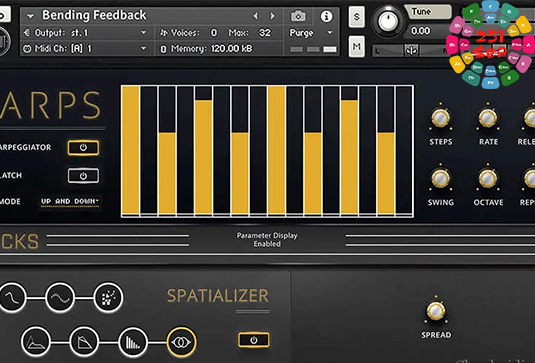The image size is (535, 363).
Task: Open the Mode Up And Down selector
Action: coord(70,202)
